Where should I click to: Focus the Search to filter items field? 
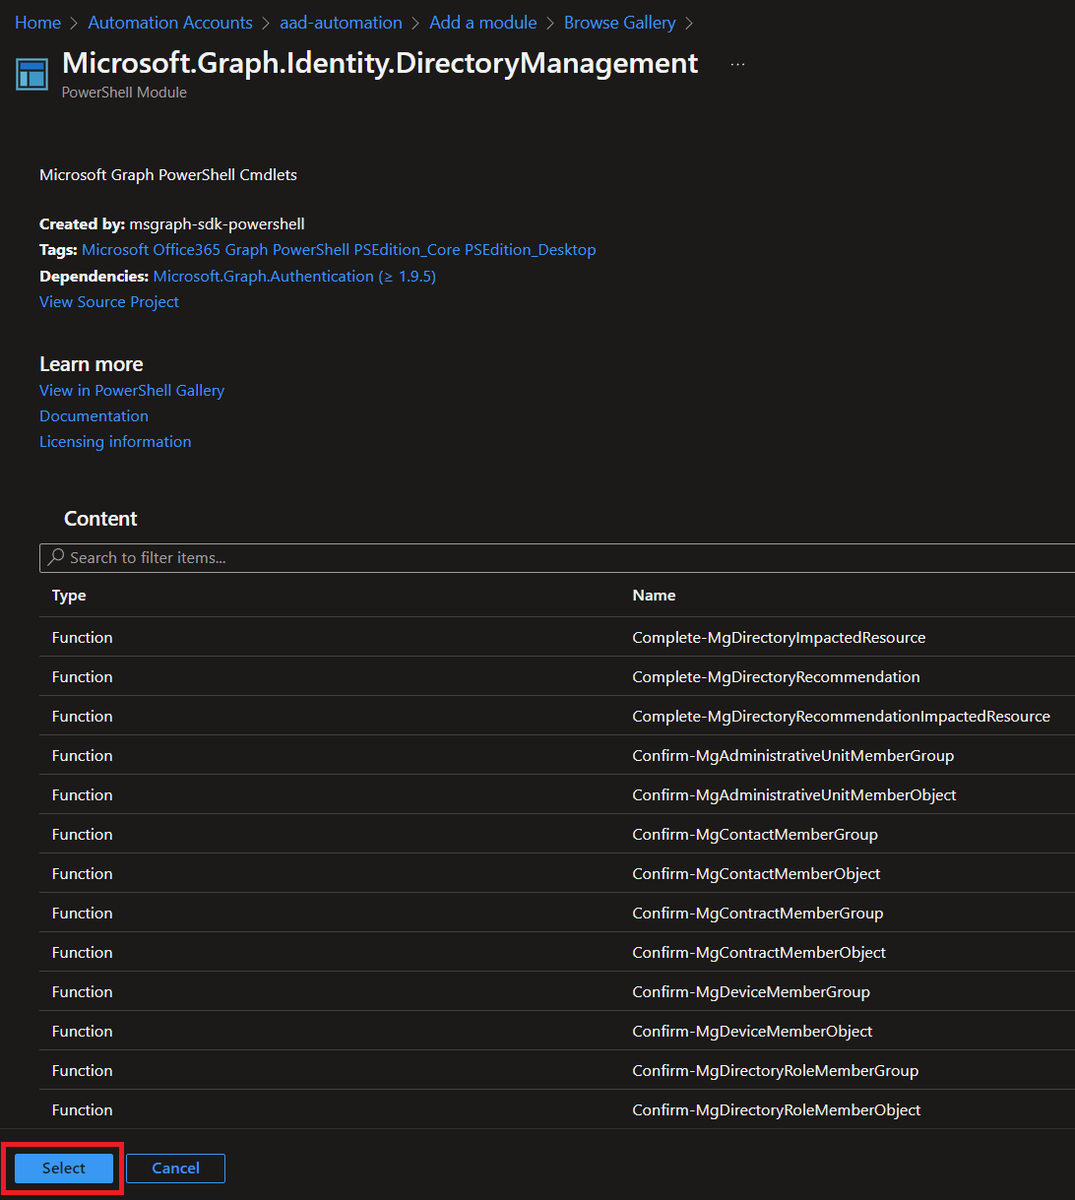tap(557, 558)
